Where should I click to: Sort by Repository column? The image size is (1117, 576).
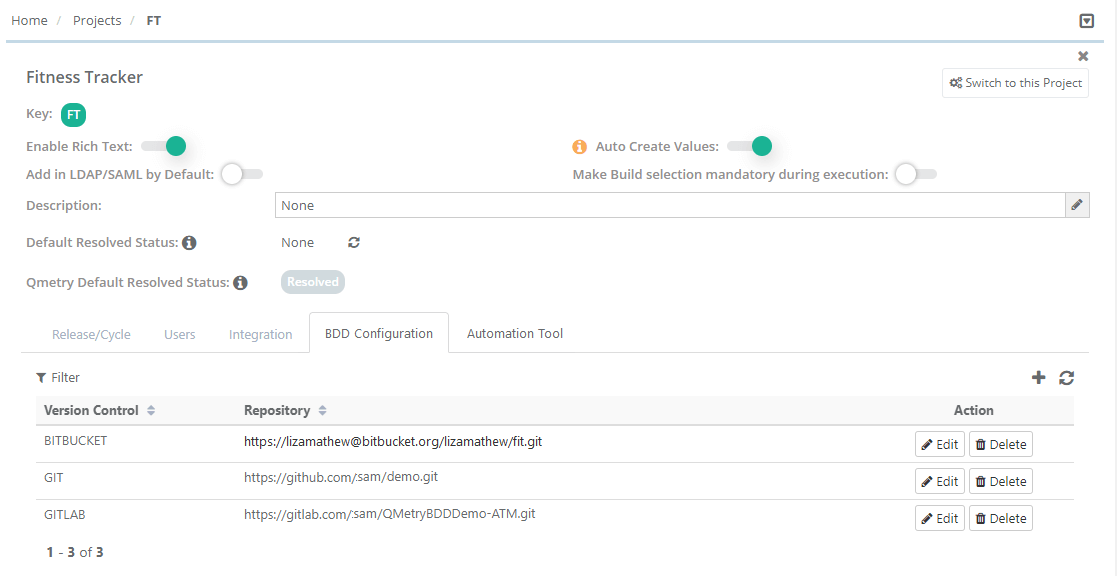285,410
